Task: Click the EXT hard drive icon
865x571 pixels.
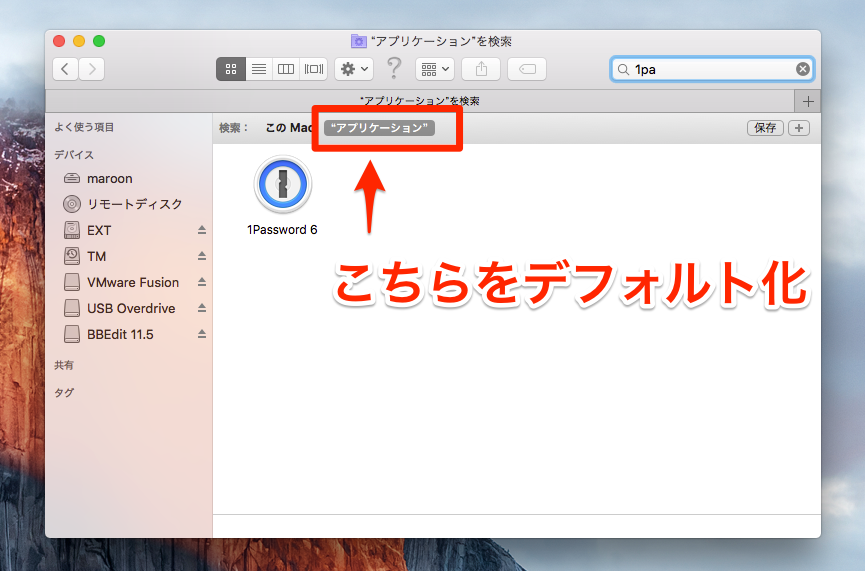Action: tap(72, 230)
